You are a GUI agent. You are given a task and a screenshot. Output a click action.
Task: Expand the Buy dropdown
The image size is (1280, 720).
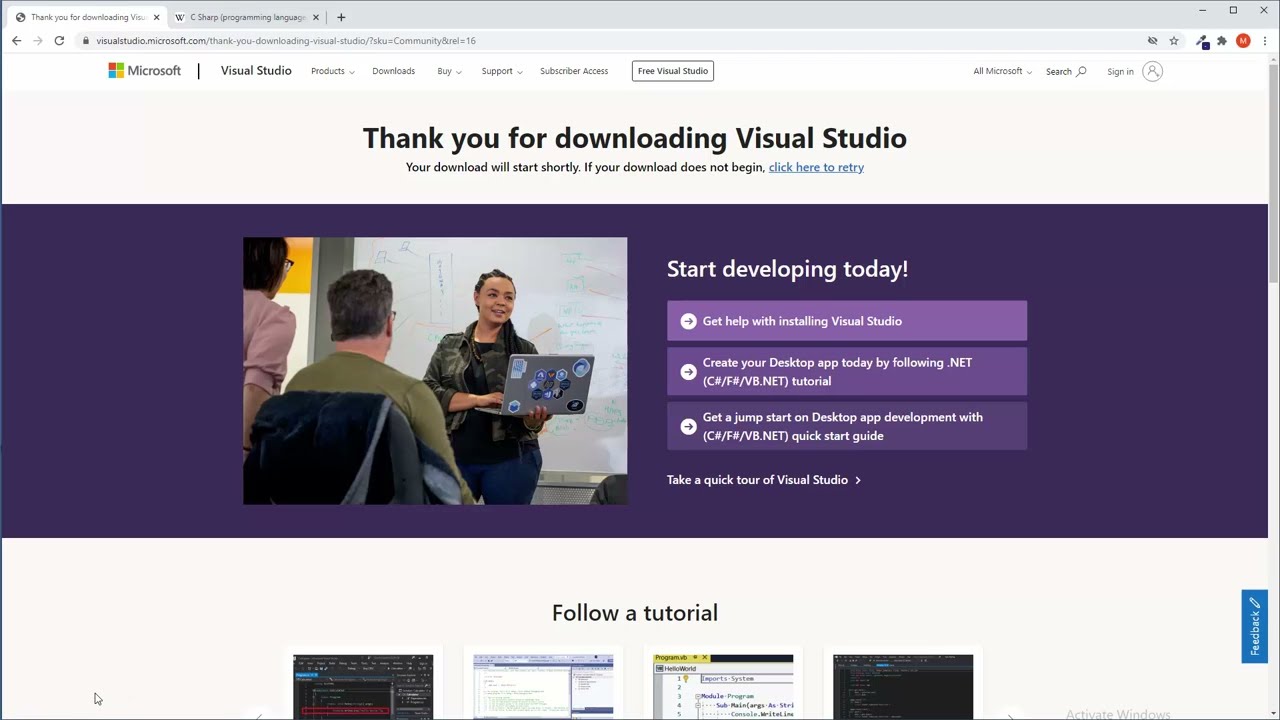tap(449, 71)
